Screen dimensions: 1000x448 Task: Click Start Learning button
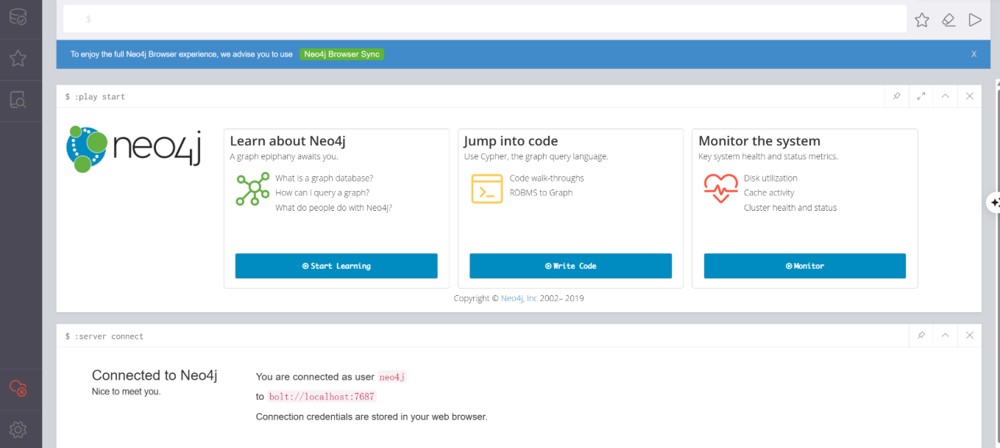coord(336,265)
